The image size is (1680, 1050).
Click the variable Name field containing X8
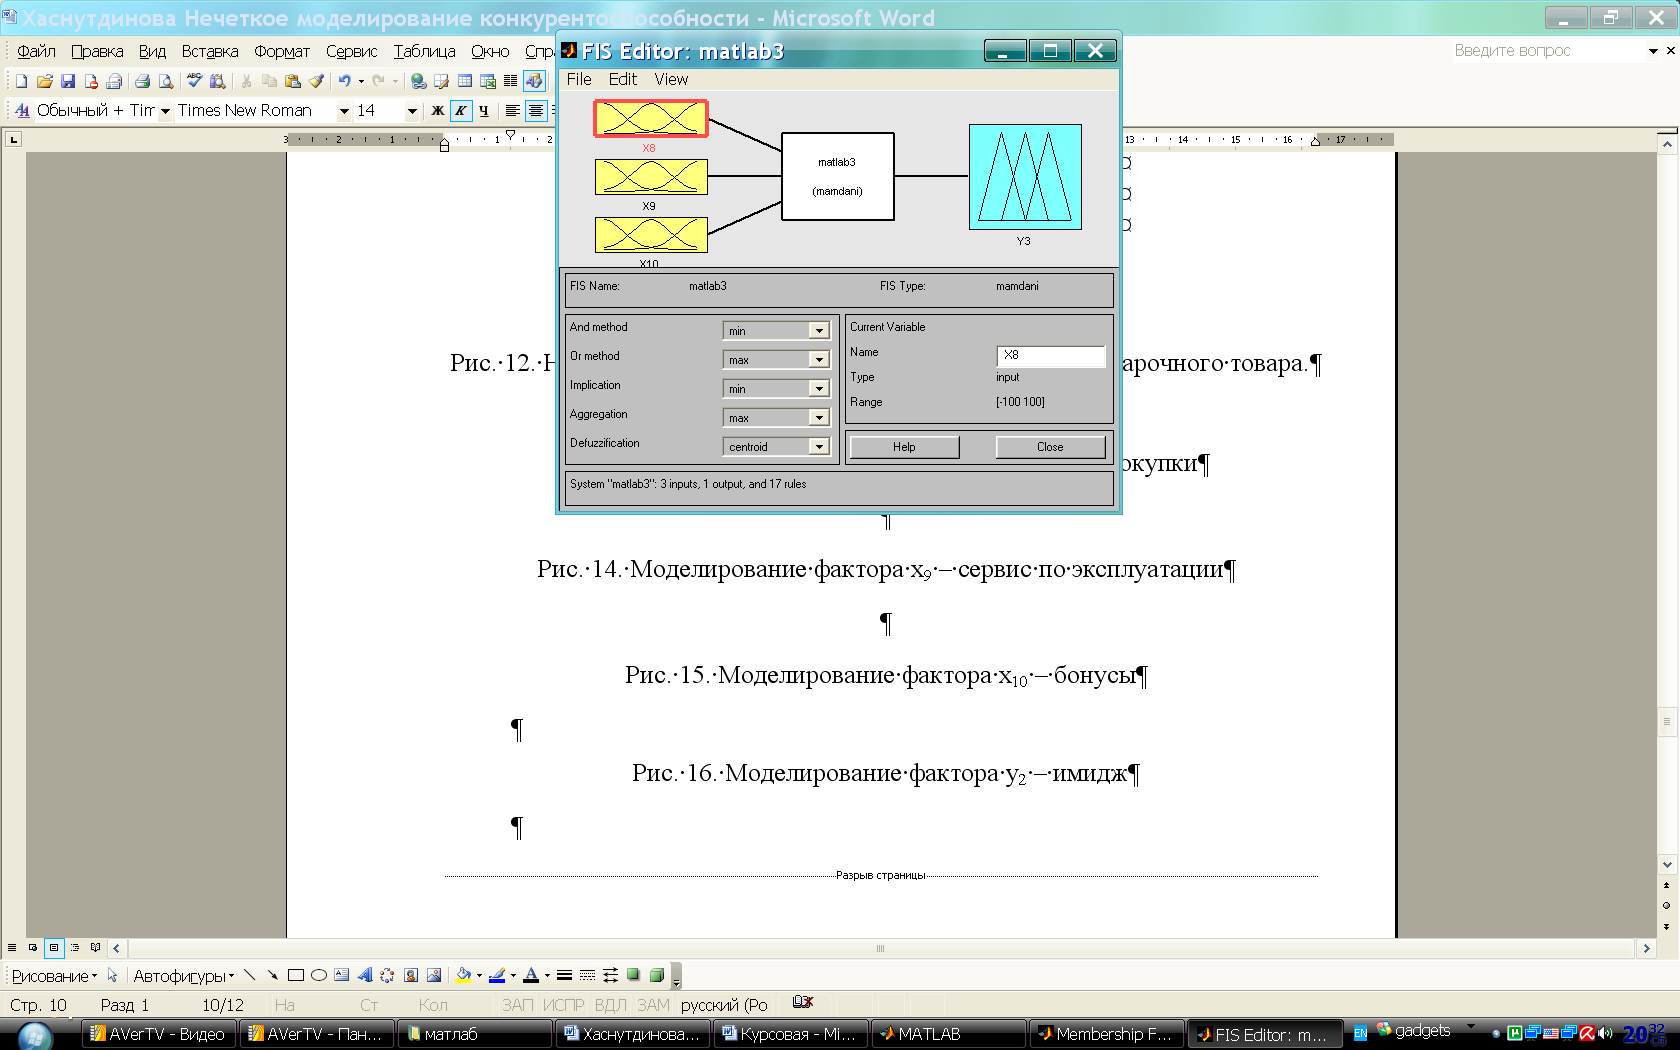click(1051, 355)
